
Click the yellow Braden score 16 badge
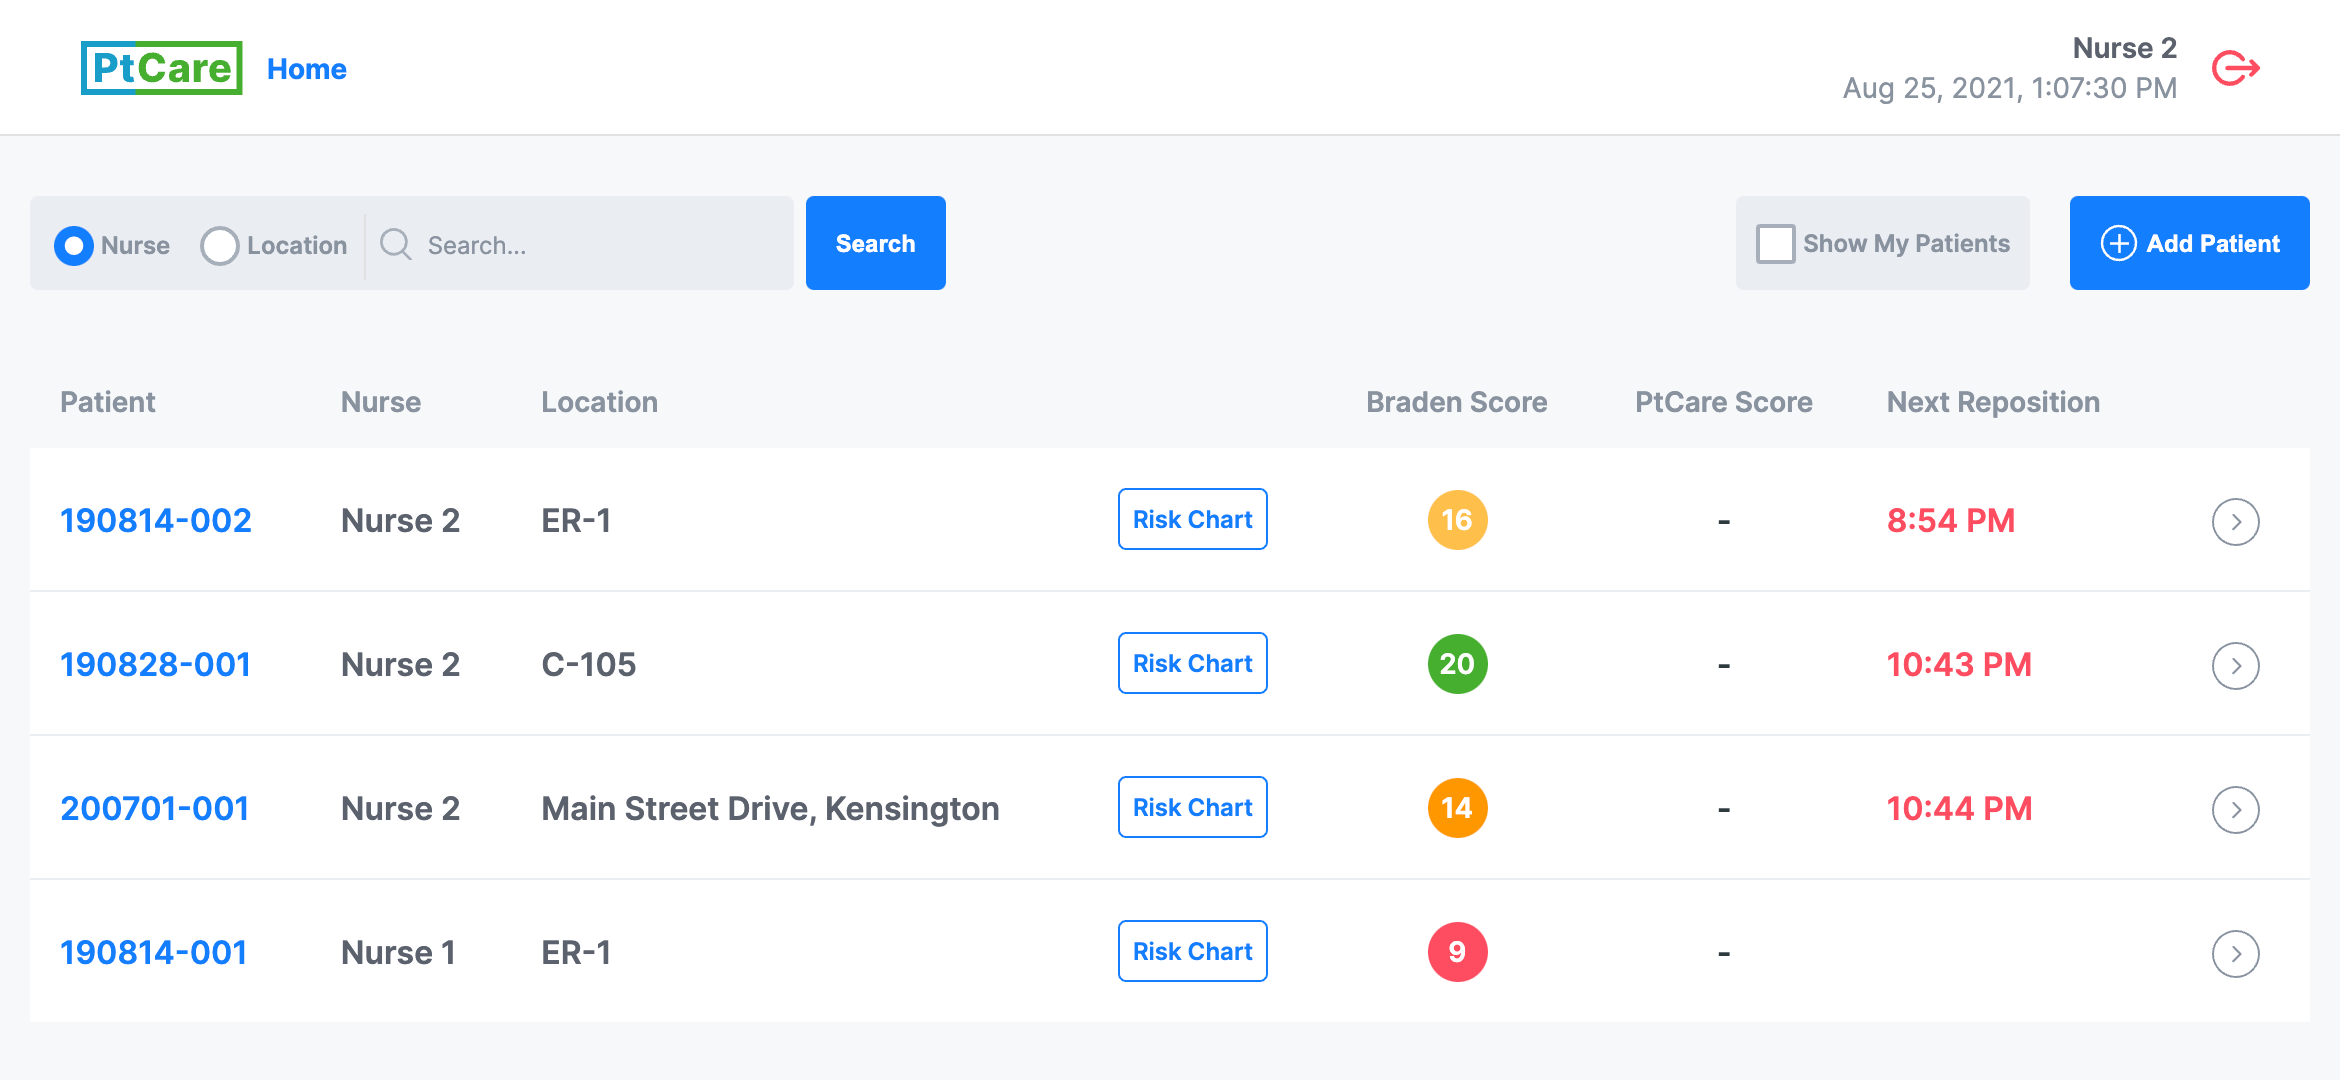click(x=1457, y=520)
